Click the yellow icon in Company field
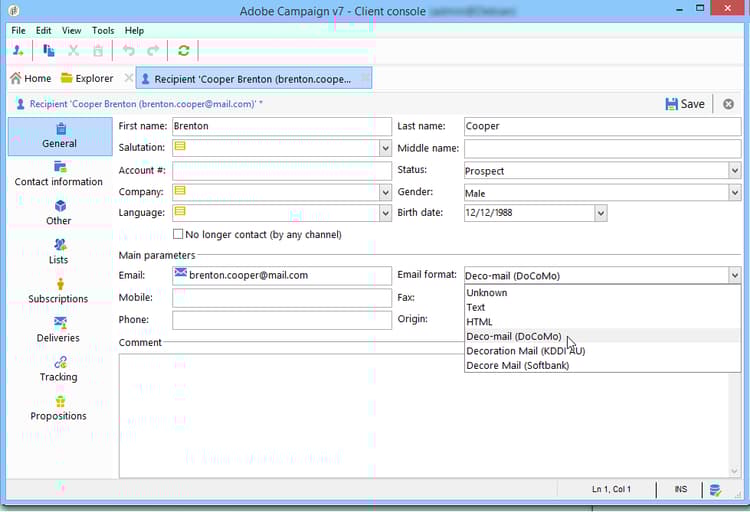This screenshot has height=512, width=750. [180, 190]
